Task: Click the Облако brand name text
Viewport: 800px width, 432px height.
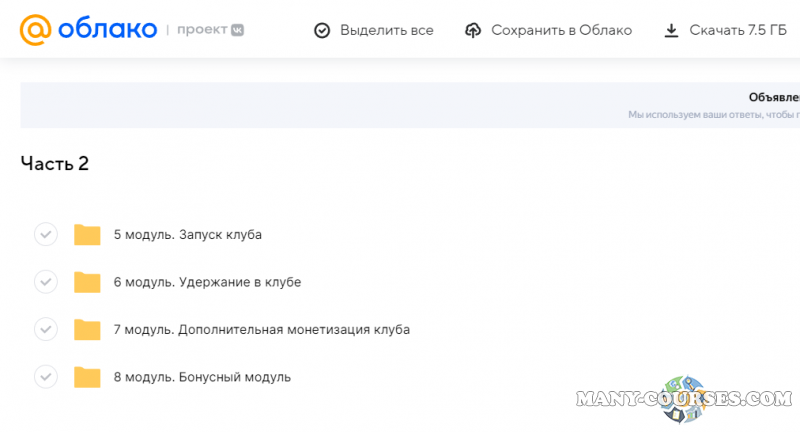Action: [x=106, y=30]
